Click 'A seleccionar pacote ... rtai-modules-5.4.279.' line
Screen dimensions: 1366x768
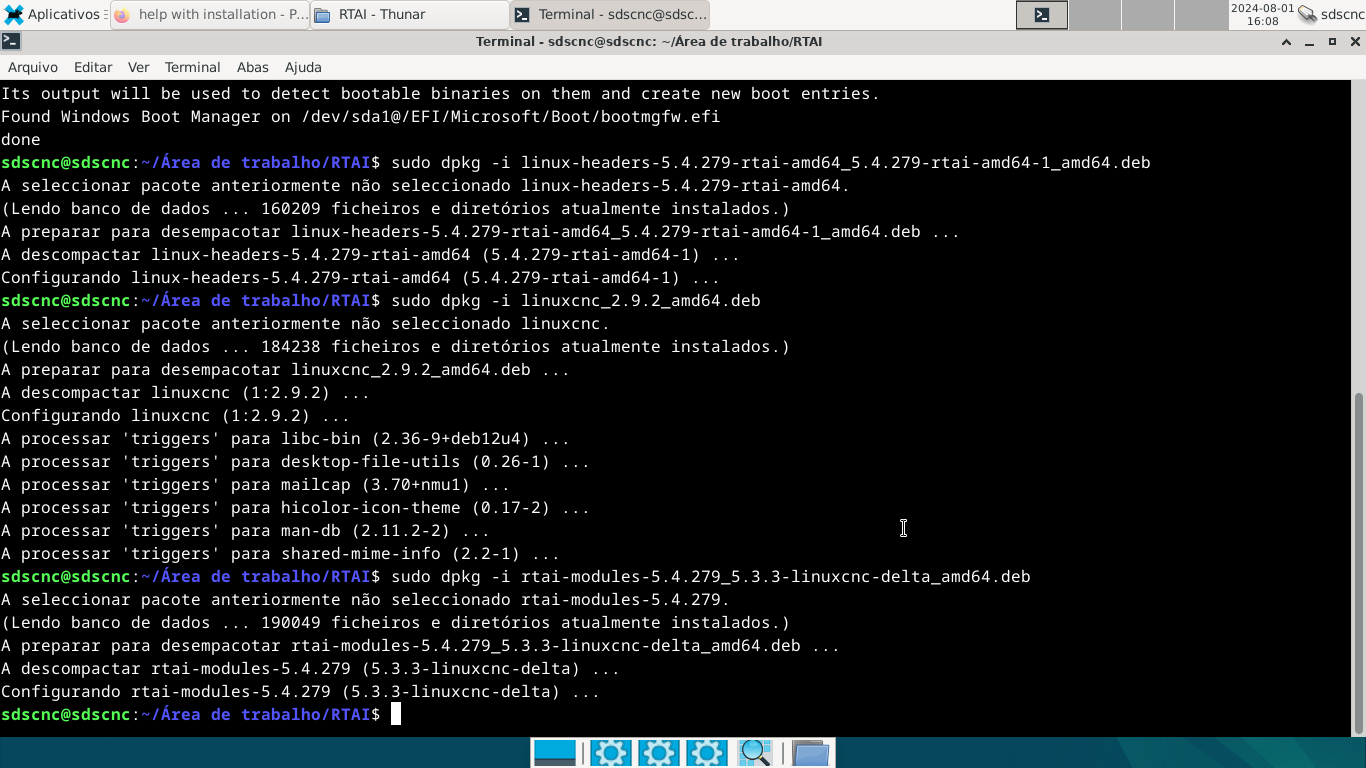366,600
